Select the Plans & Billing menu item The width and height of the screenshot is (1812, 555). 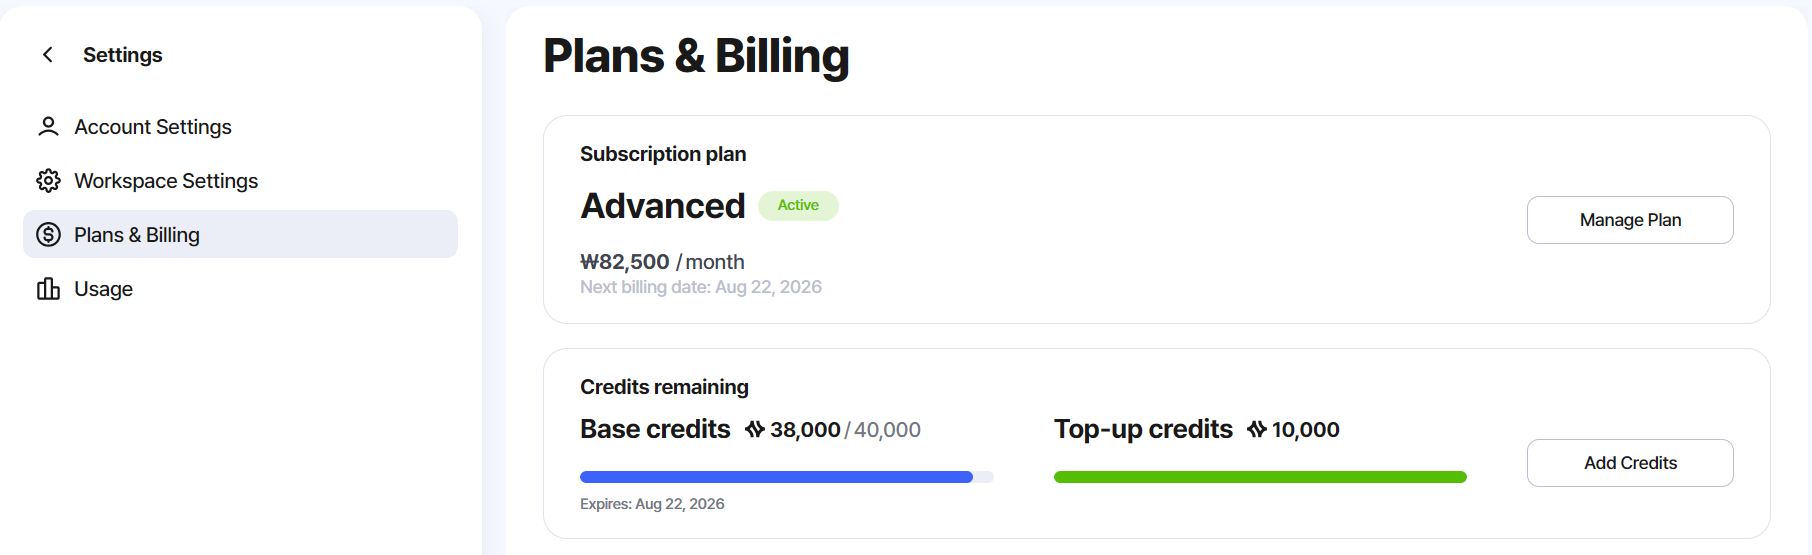[x=240, y=234]
